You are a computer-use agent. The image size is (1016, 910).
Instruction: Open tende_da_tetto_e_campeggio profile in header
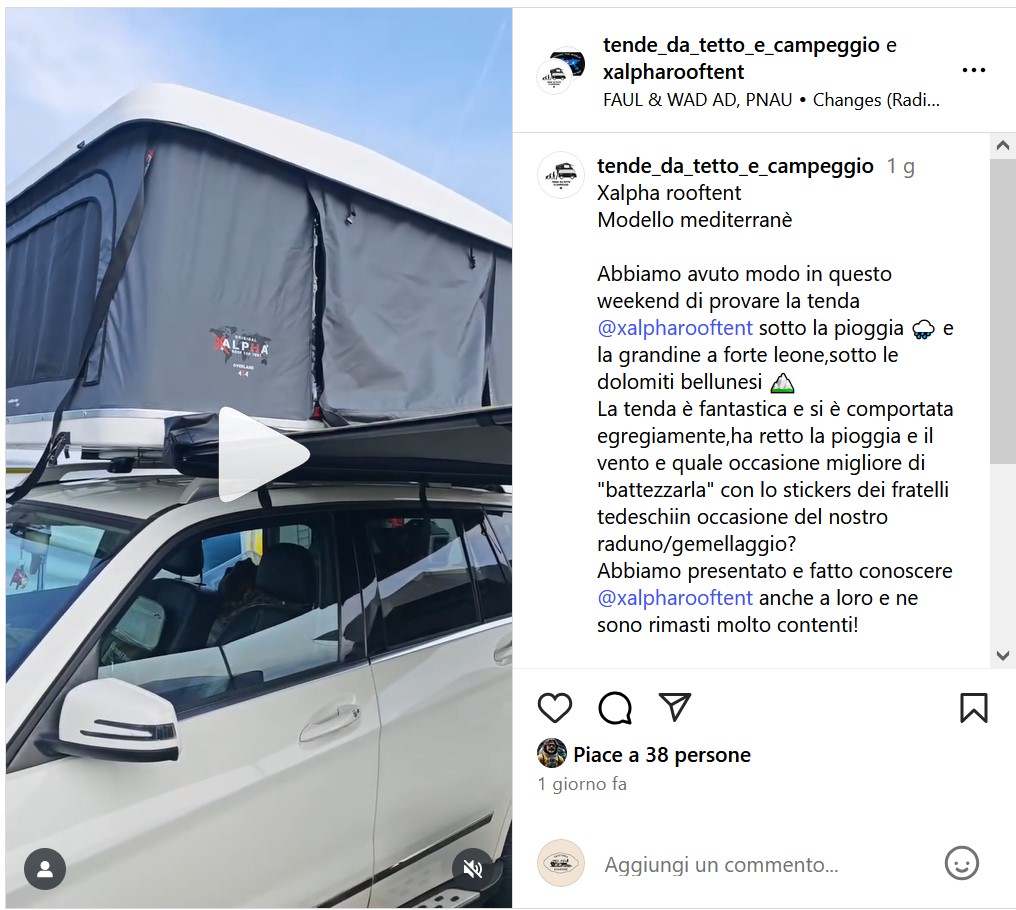(x=741, y=45)
